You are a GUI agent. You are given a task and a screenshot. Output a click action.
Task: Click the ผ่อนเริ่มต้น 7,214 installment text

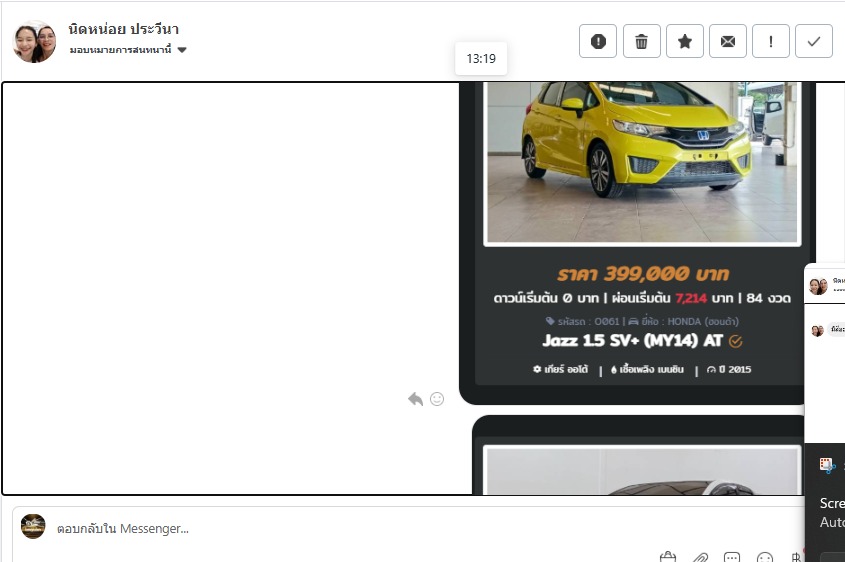tap(659, 298)
